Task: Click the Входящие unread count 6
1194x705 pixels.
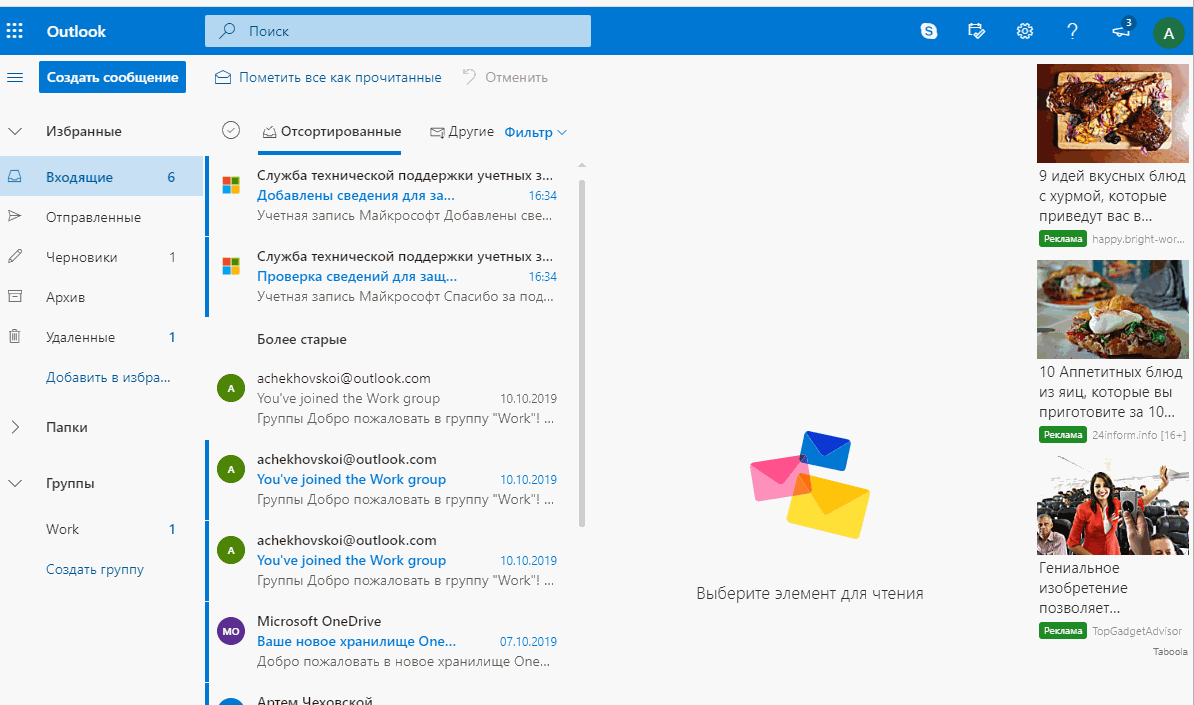Action: click(x=171, y=177)
